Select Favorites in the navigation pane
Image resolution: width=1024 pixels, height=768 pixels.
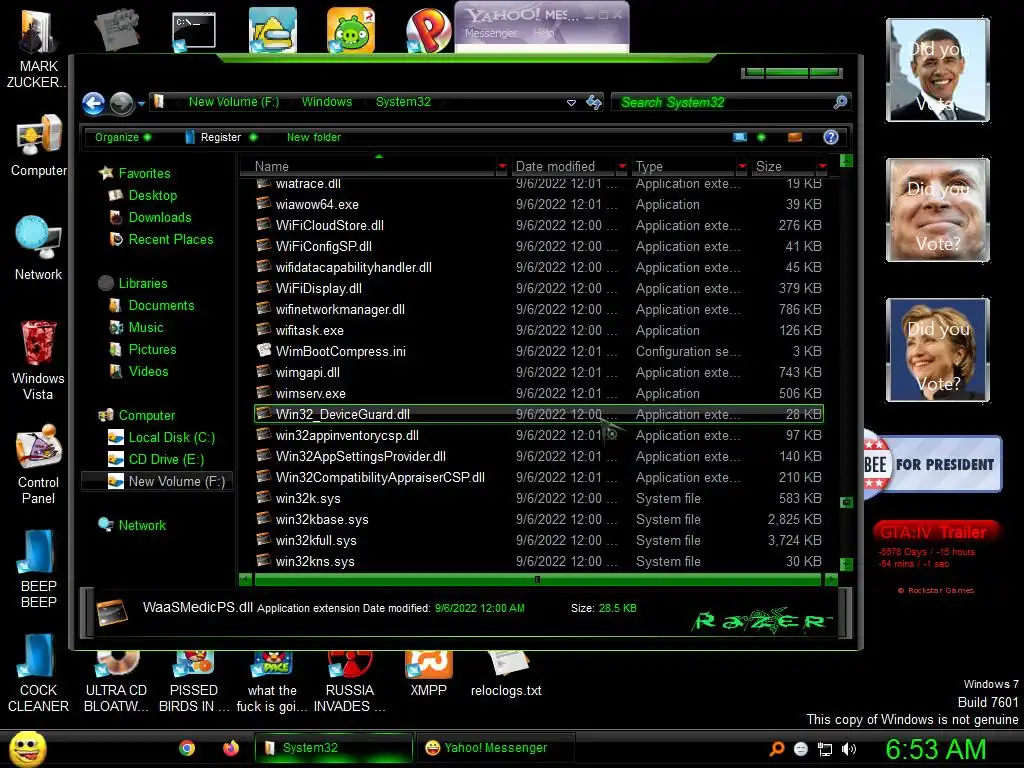144,173
